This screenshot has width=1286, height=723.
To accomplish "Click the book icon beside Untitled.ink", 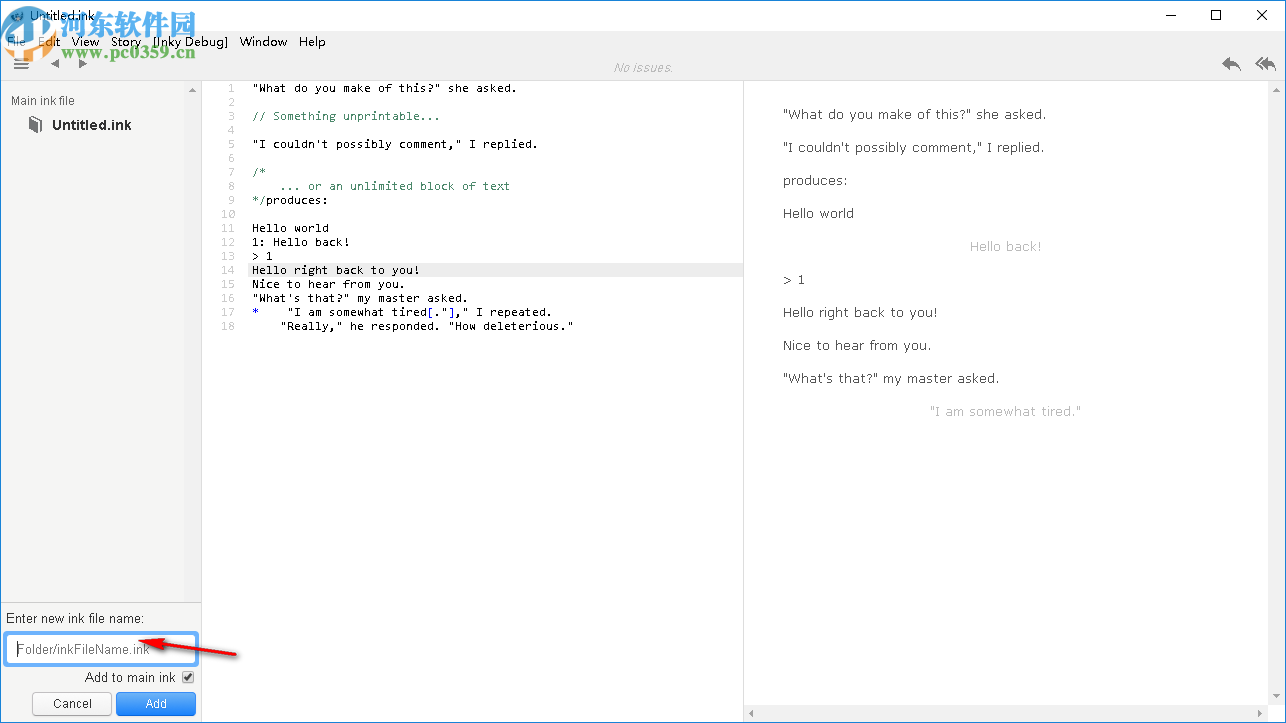I will (36, 125).
